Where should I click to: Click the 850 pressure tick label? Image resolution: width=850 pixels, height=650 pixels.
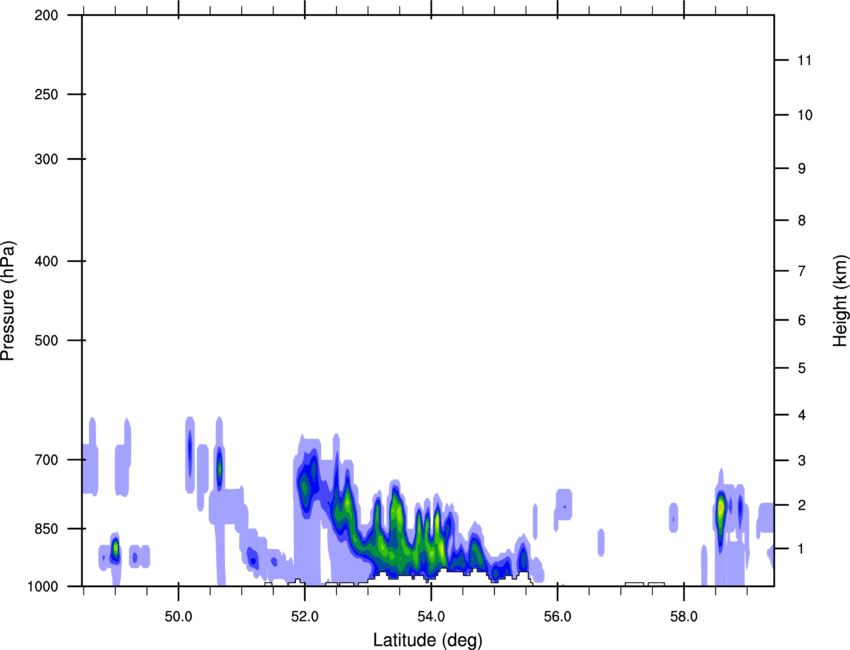tap(46, 529)
